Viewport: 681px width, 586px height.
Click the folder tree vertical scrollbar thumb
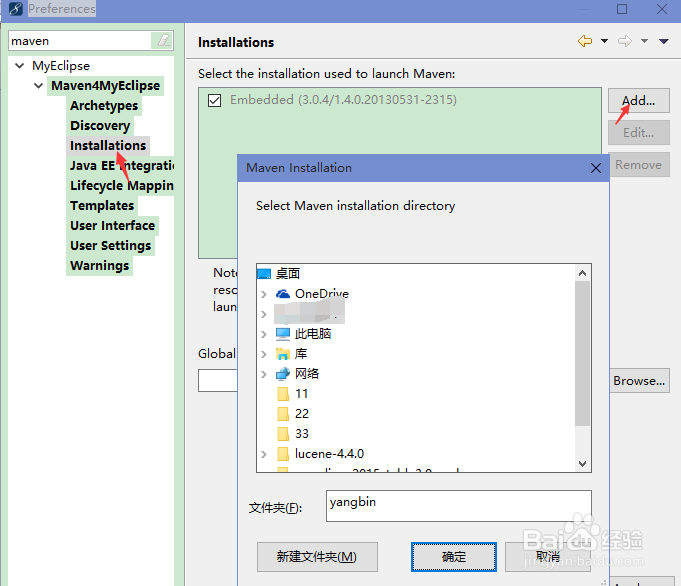(582, 354)
